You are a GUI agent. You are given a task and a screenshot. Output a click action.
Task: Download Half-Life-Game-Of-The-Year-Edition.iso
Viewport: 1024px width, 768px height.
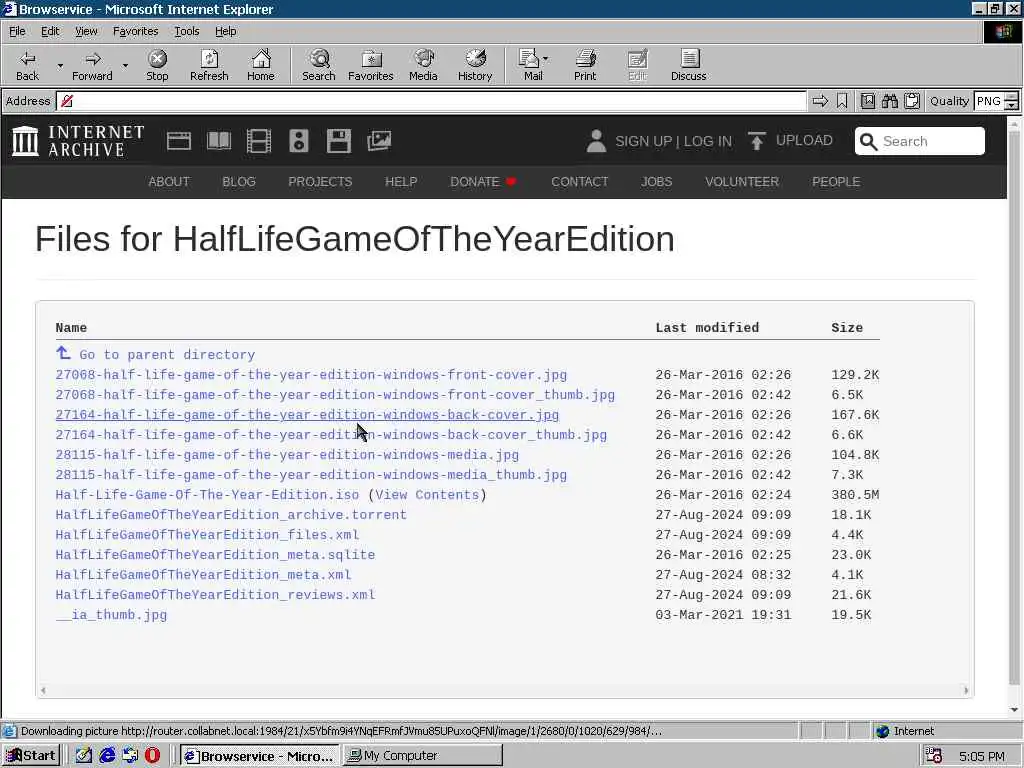207,495
